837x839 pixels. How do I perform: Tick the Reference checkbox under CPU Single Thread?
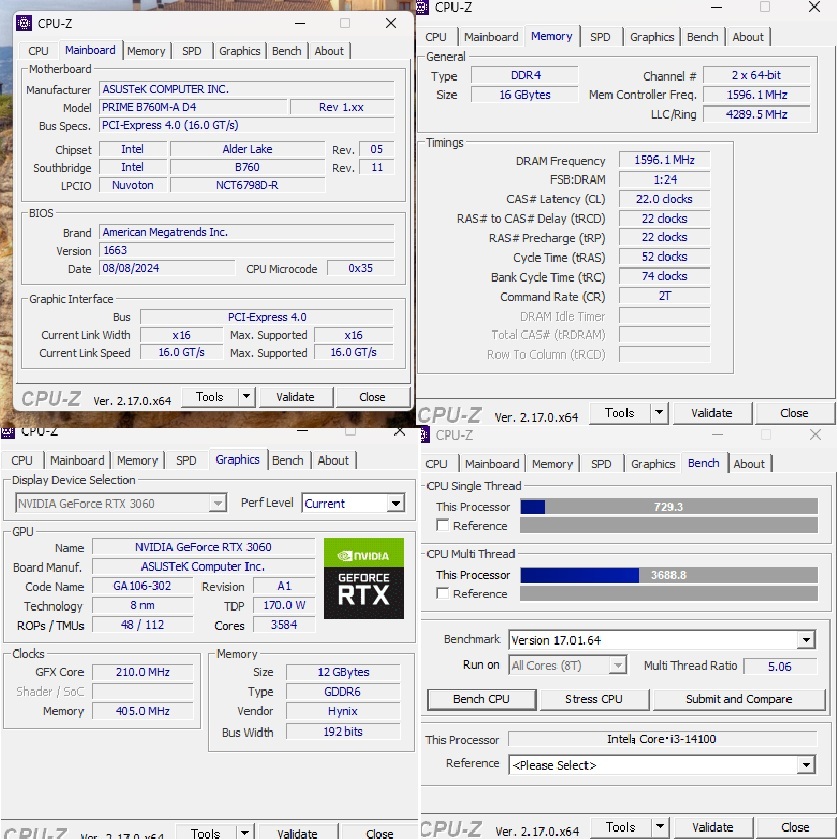coord(443,525)
